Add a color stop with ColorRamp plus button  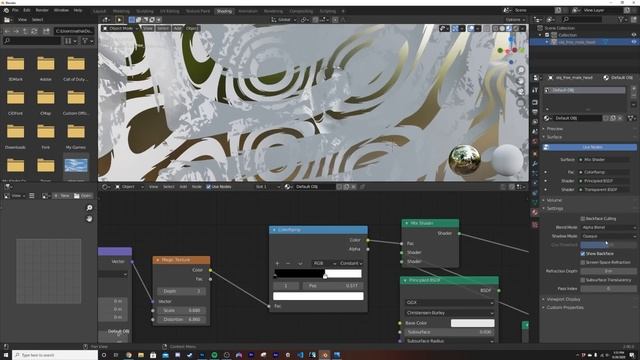[x=278, y=263]
